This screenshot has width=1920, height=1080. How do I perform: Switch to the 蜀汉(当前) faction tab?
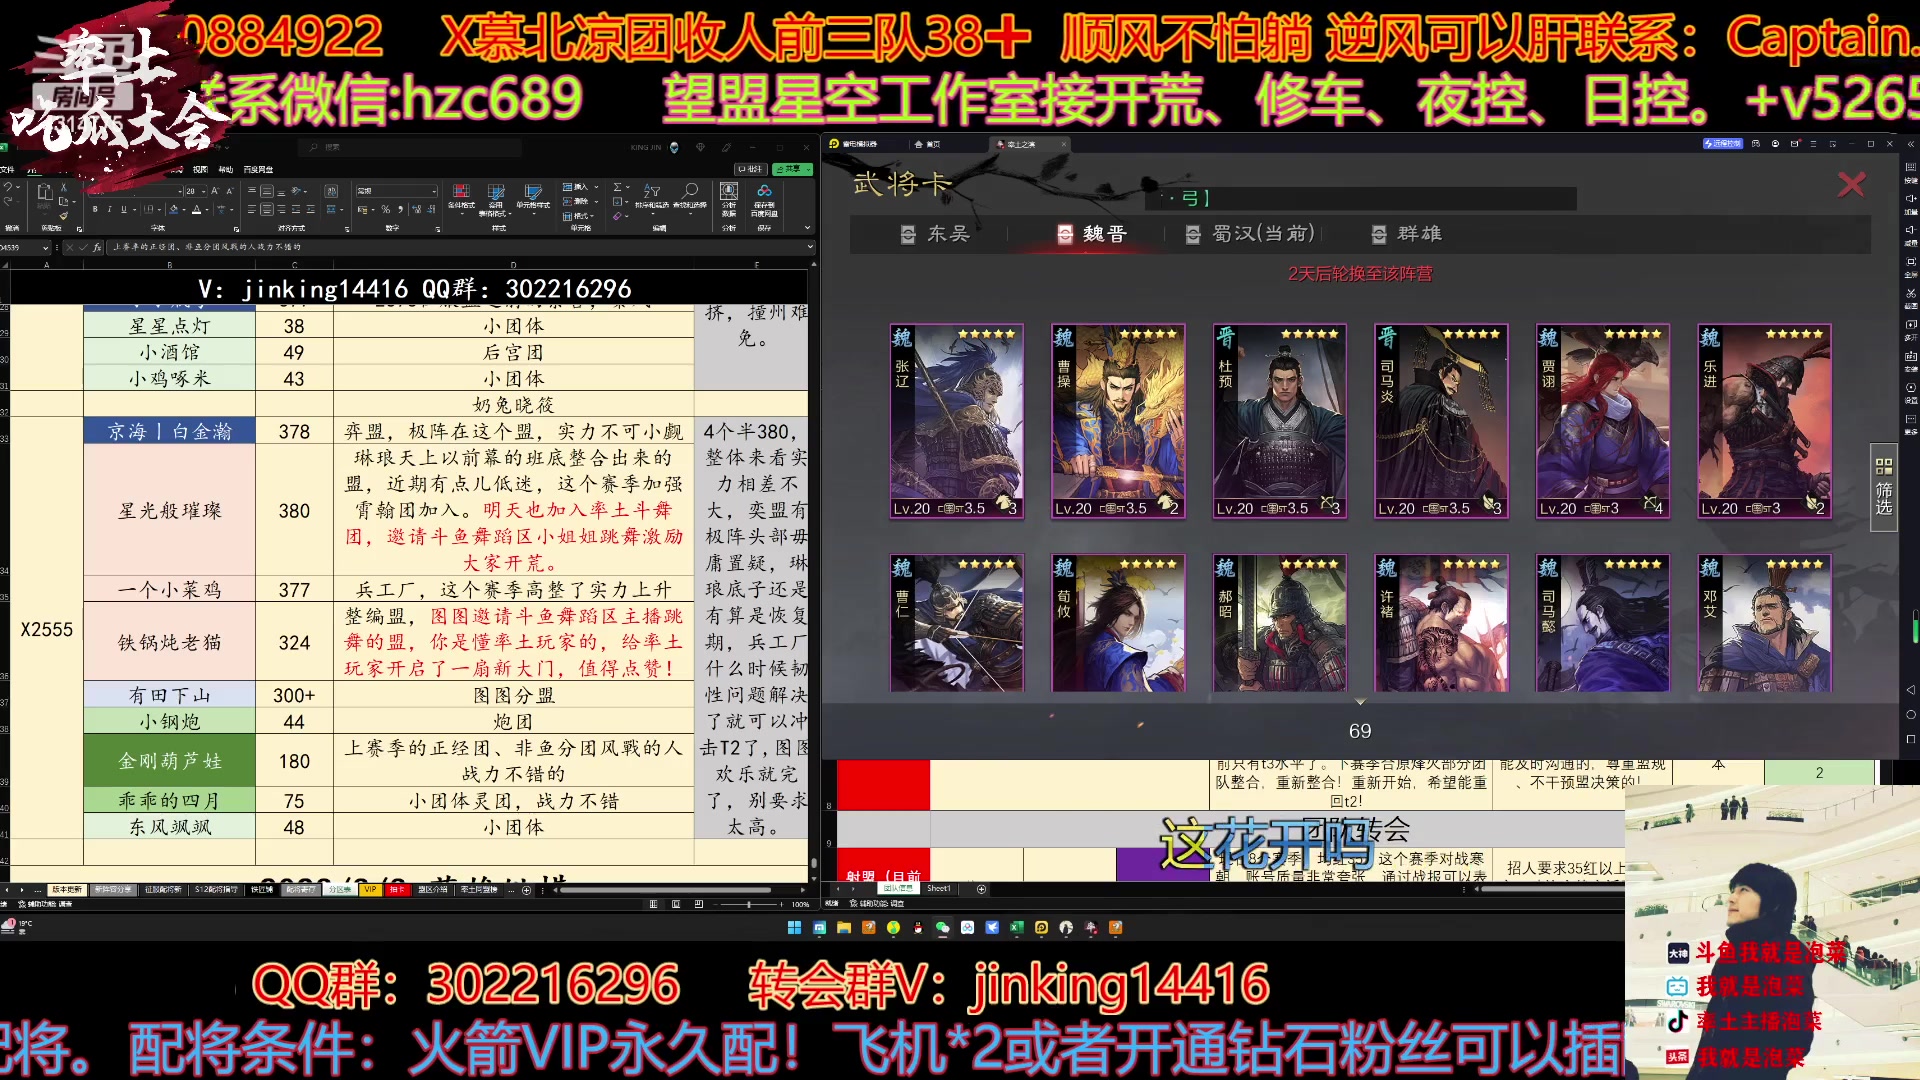tap(1250, 234)
